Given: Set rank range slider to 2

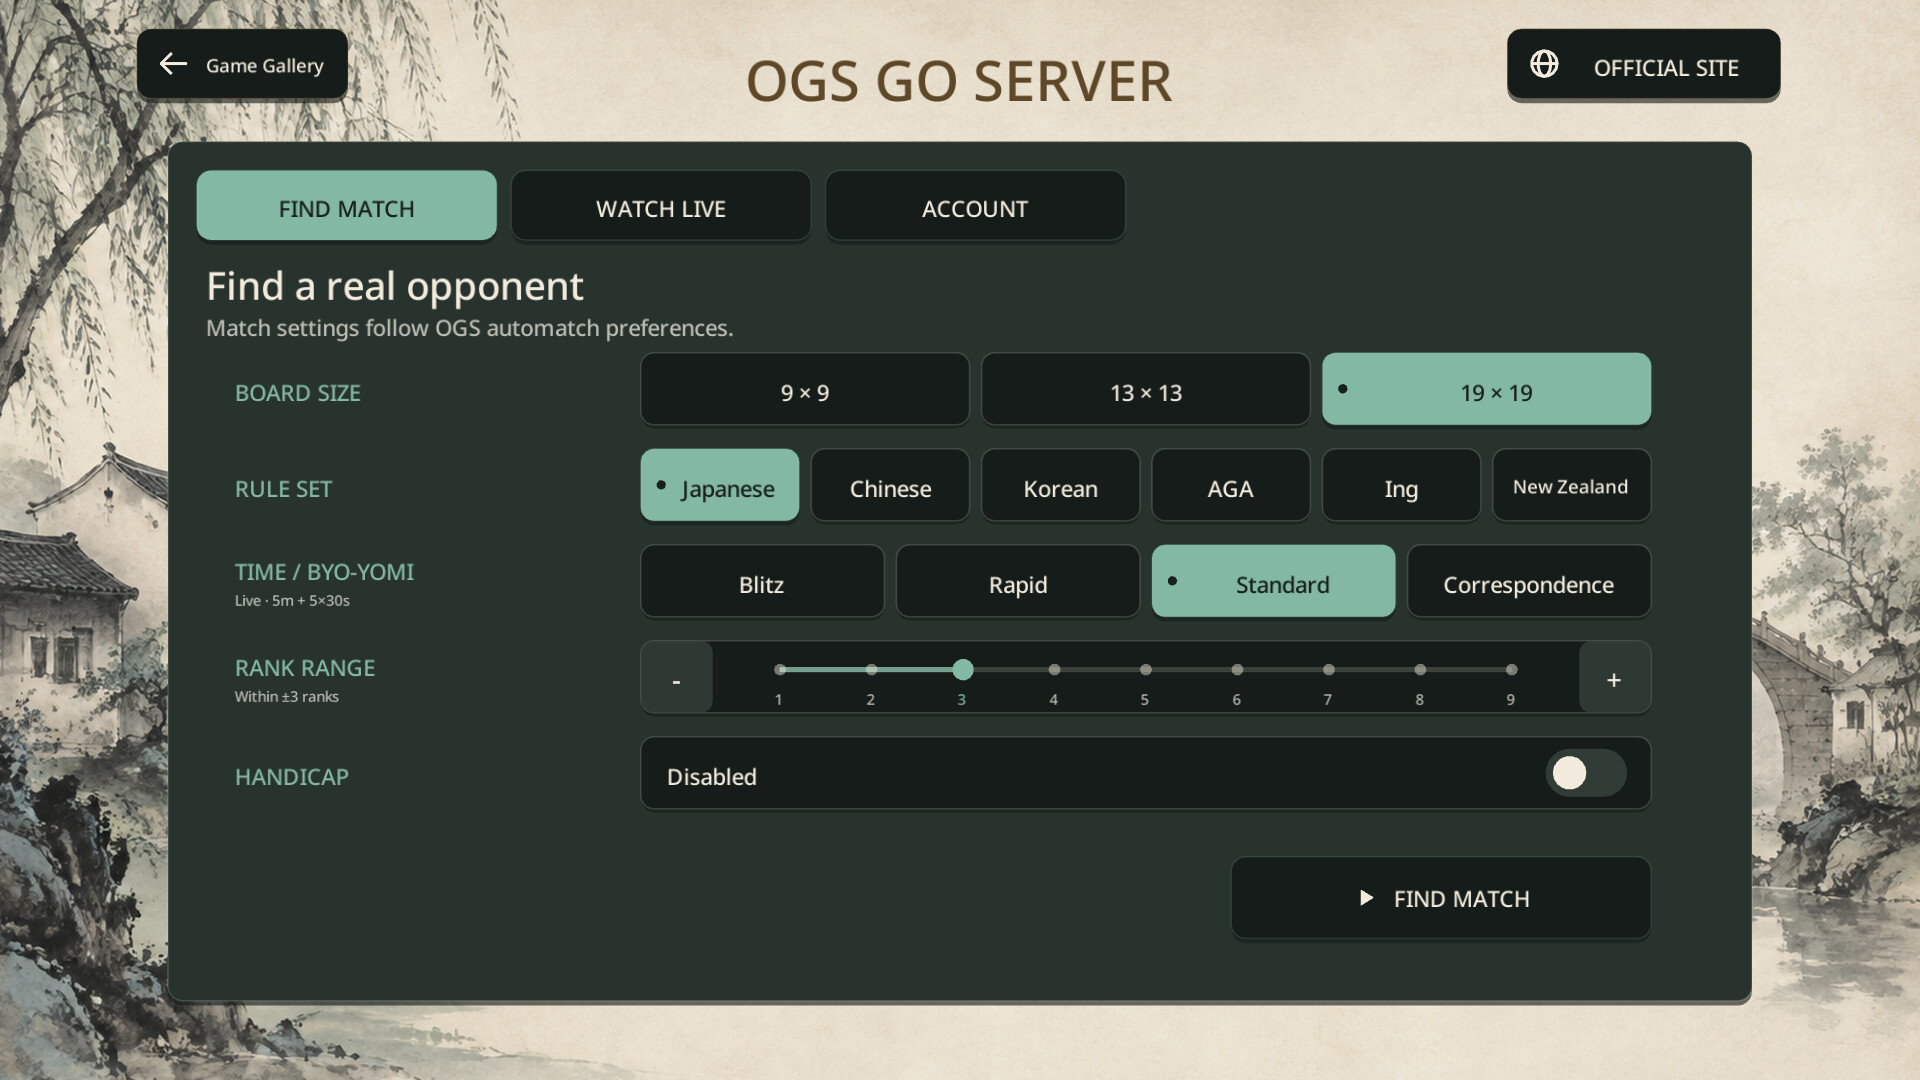Looking at the screenshot, I should coord(872,670).
